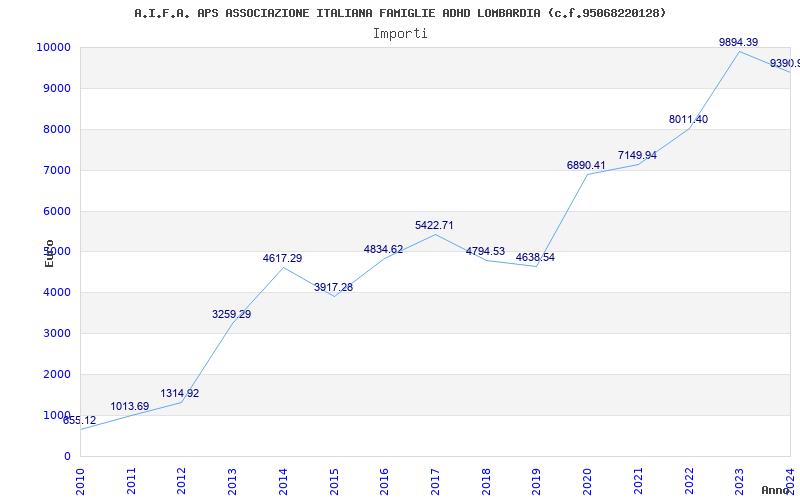Click the x-axis year 2015
The width and height of the screenshot is (800, 500).
pyautogui.click(x=334, y=481)
